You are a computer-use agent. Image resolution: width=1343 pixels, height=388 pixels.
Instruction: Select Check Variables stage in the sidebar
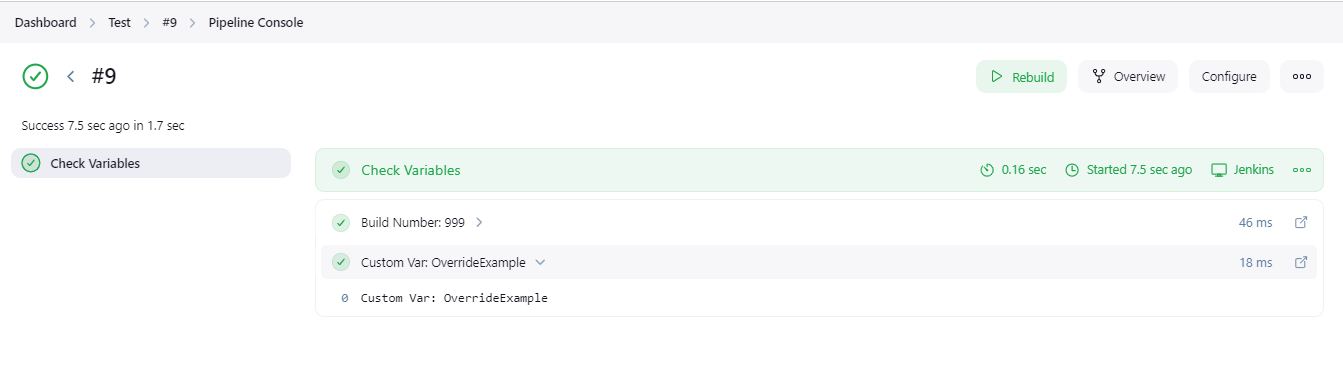point(151,163)
